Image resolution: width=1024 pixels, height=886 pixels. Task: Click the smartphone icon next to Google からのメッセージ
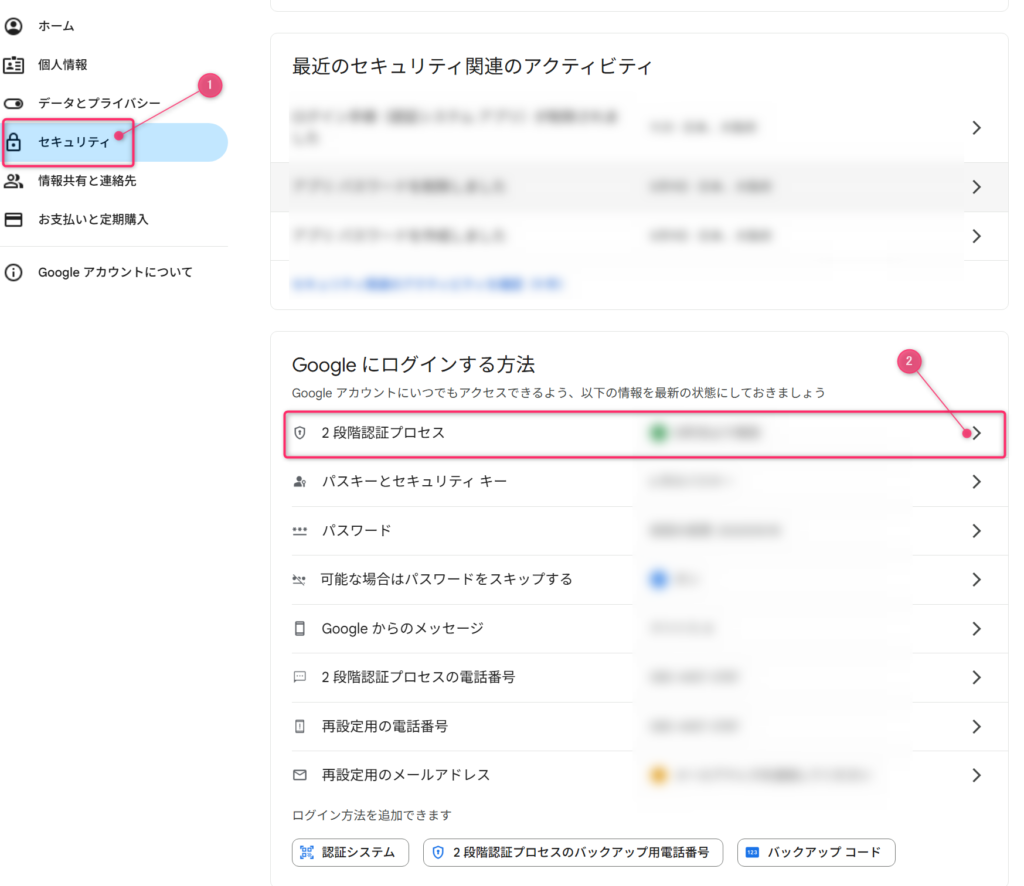pos(301,628)
